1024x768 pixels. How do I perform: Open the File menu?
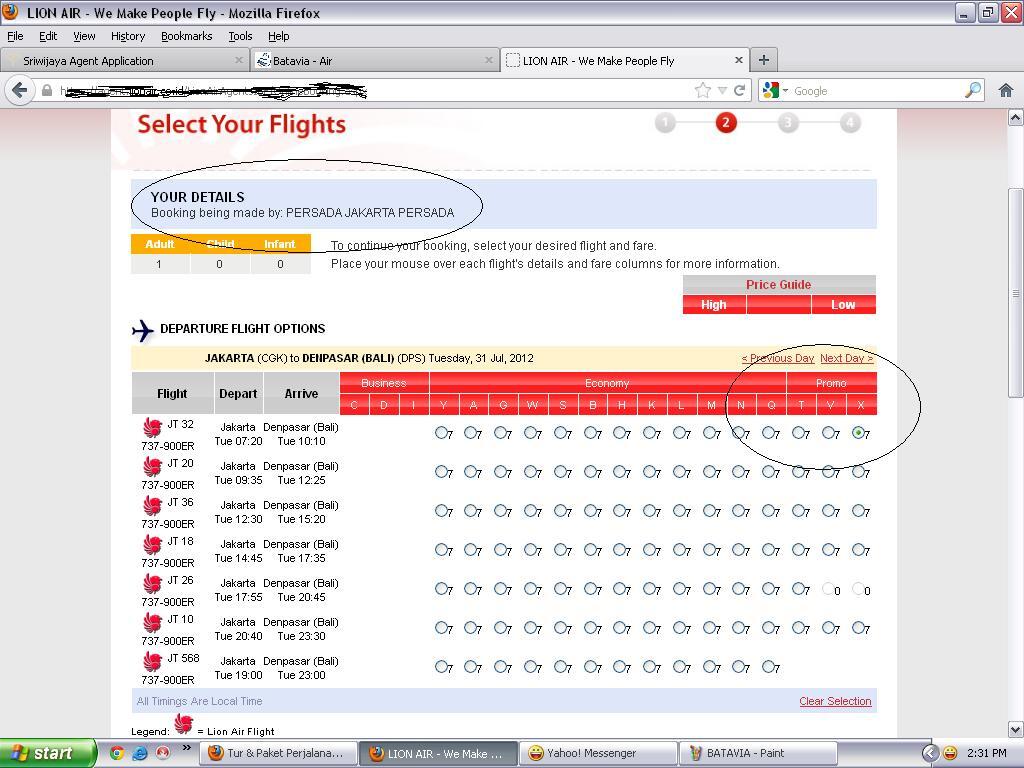pos(15,36)
